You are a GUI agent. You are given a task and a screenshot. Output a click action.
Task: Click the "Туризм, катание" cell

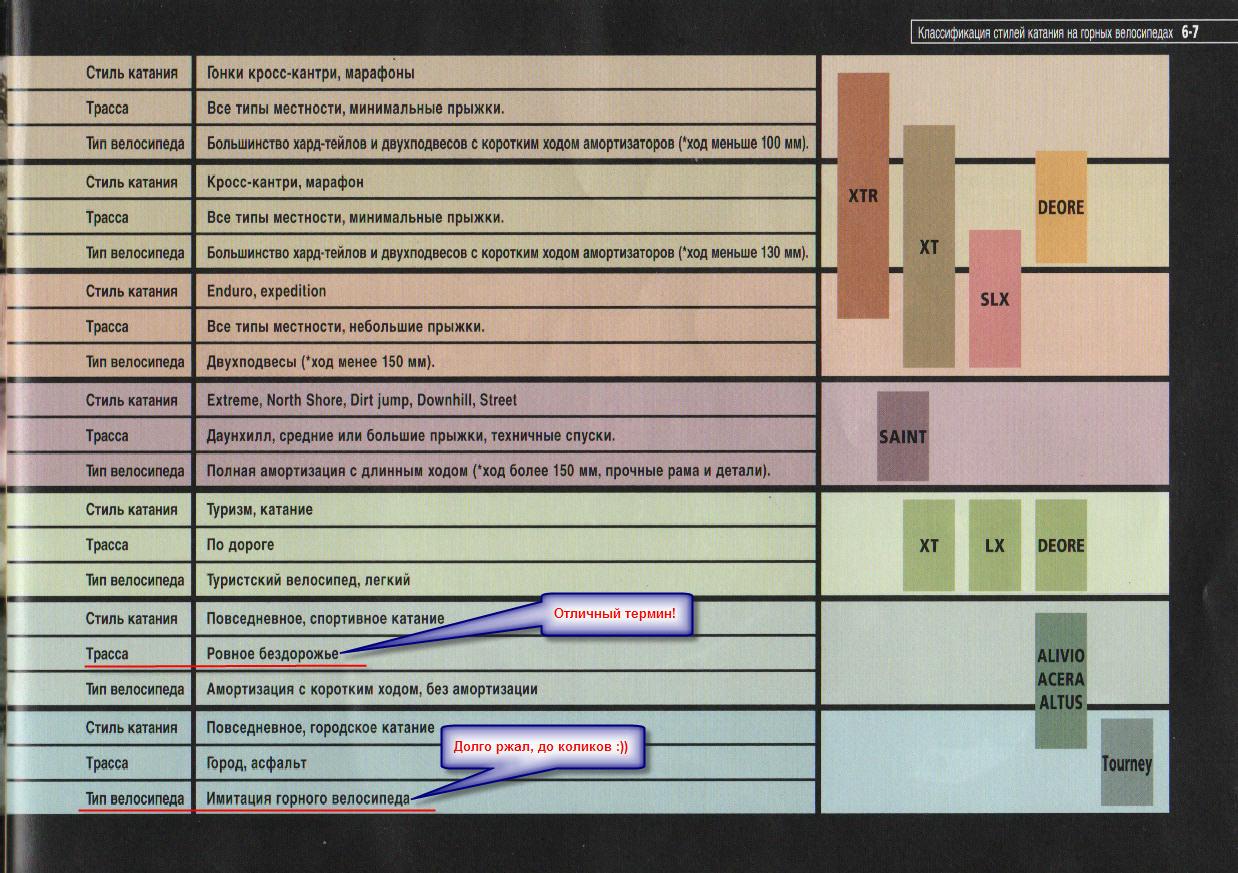point(259,509)
